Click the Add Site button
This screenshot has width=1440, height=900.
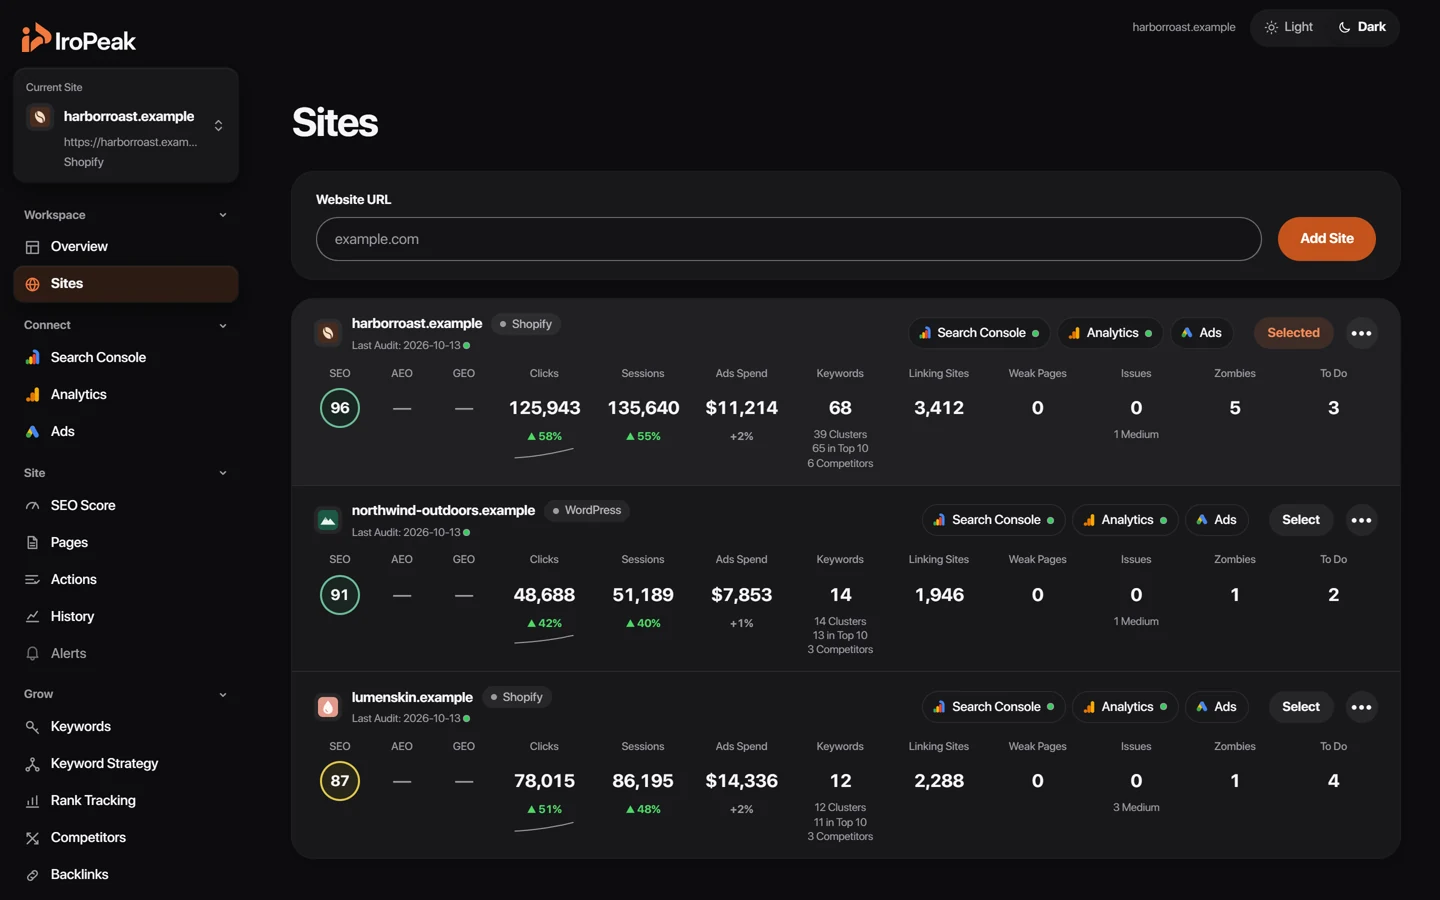tap(1326, 239)
